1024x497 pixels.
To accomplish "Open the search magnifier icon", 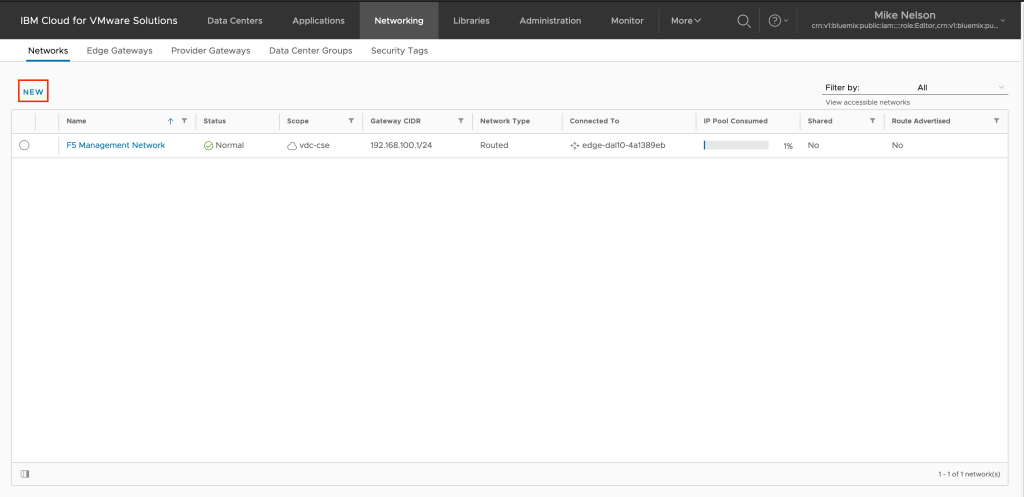I will pyautogui.click(x=743, y=21).
